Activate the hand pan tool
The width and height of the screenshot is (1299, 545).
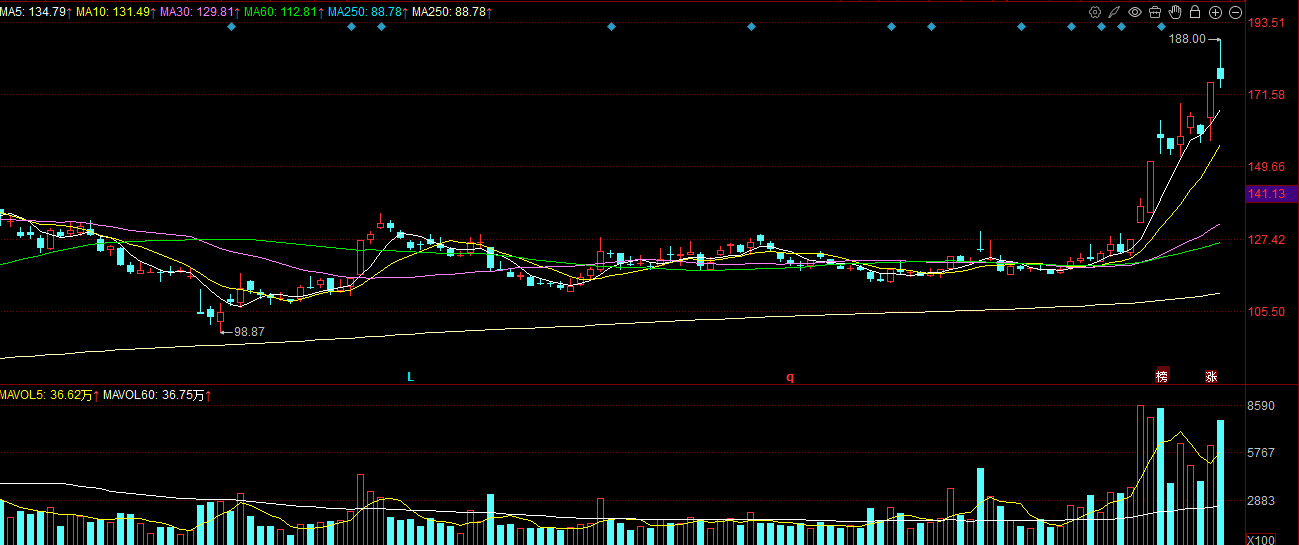[x=1175, y=12]
